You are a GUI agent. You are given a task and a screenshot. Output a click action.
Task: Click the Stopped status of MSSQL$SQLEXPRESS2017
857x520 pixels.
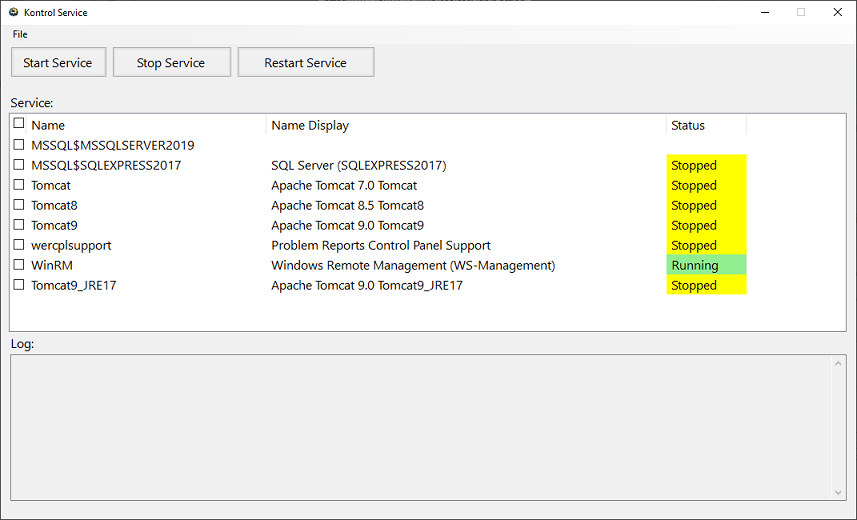click(706, 165)
